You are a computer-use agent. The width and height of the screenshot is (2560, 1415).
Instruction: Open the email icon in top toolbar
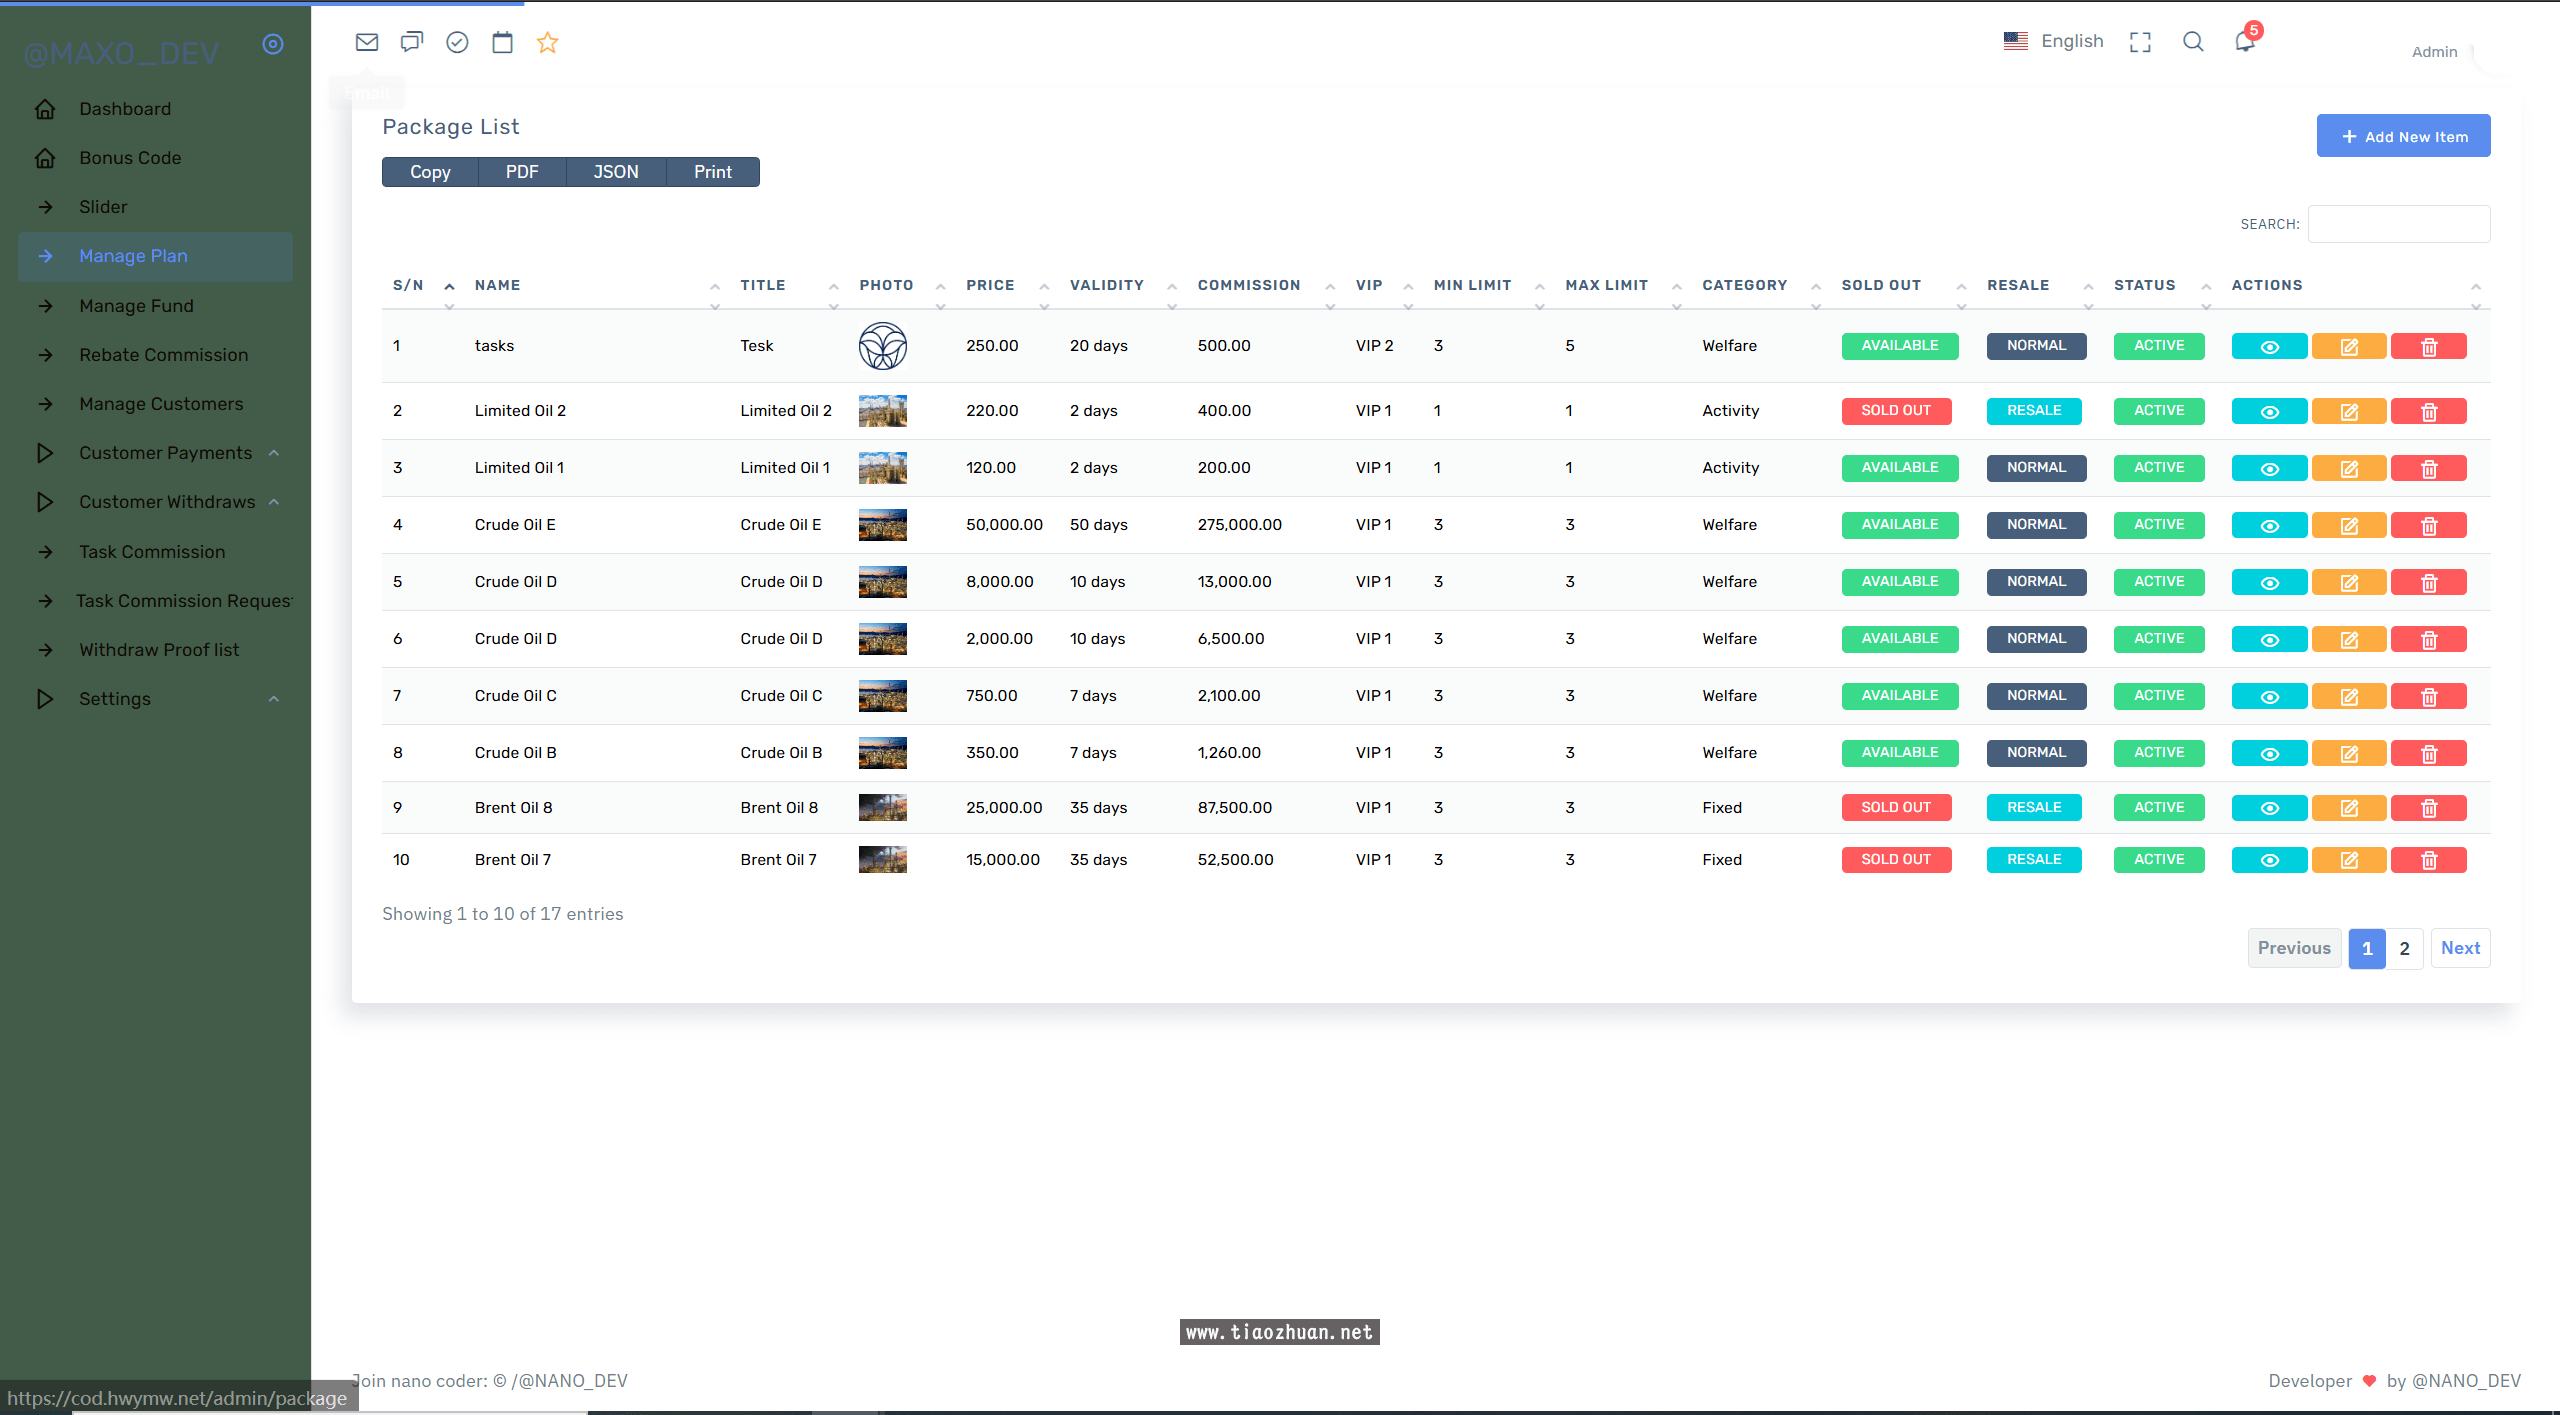click(367, 42)
